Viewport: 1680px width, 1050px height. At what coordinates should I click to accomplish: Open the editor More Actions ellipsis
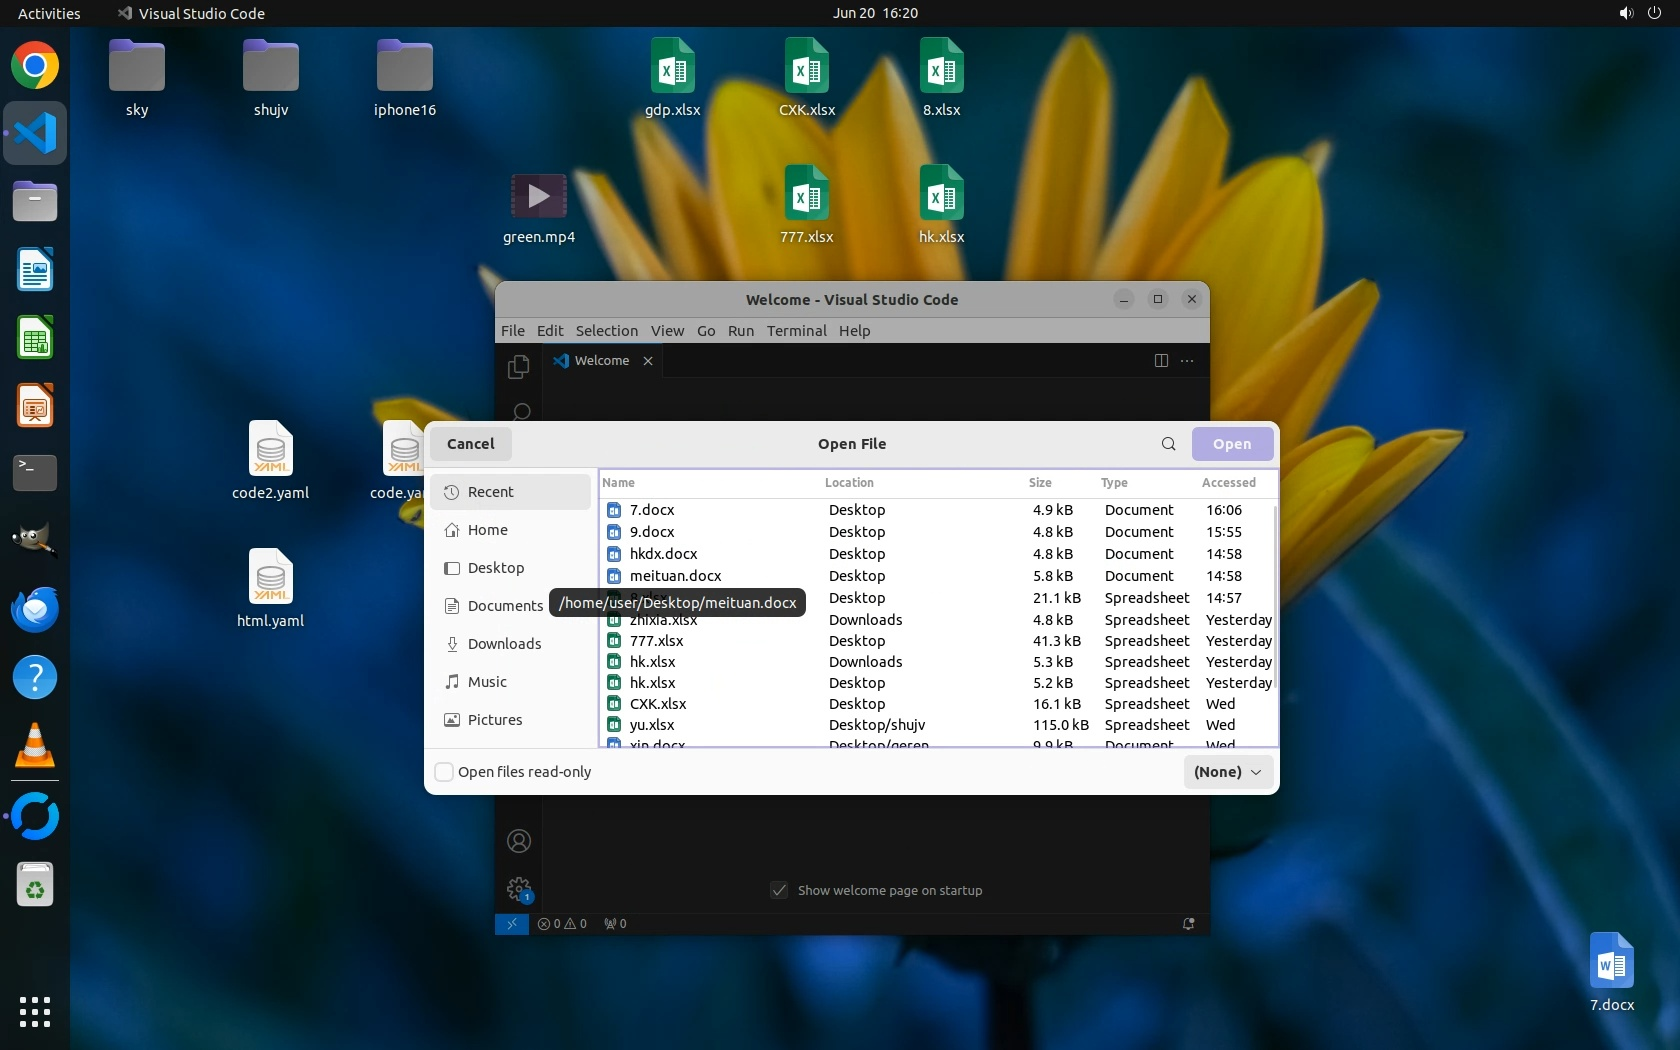(x=1187, y=361)
